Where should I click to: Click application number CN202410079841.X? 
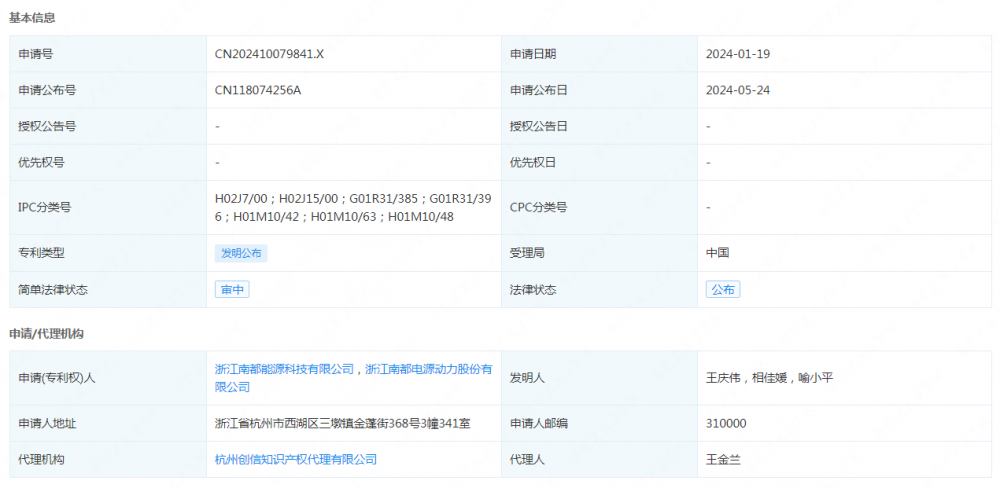coord(269,54)
